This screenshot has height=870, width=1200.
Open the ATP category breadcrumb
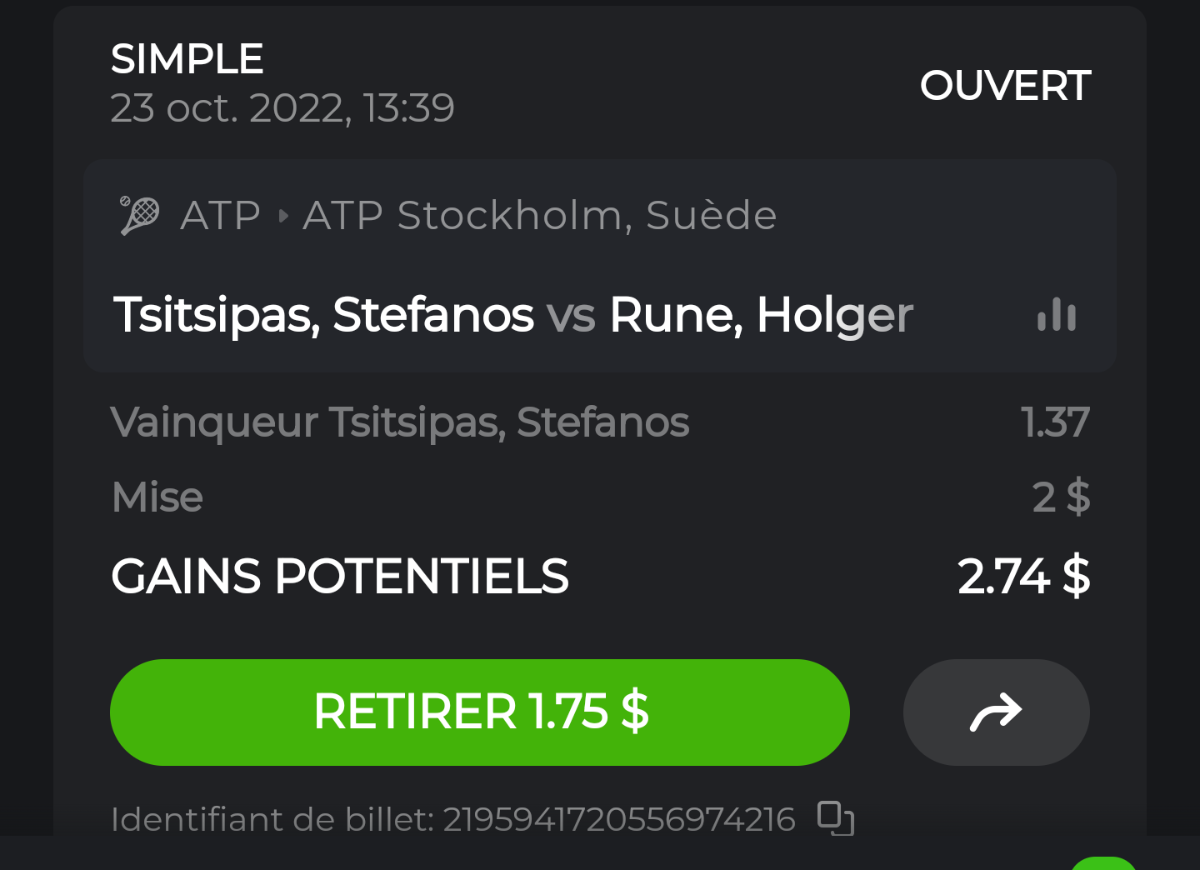pos(220,215)
